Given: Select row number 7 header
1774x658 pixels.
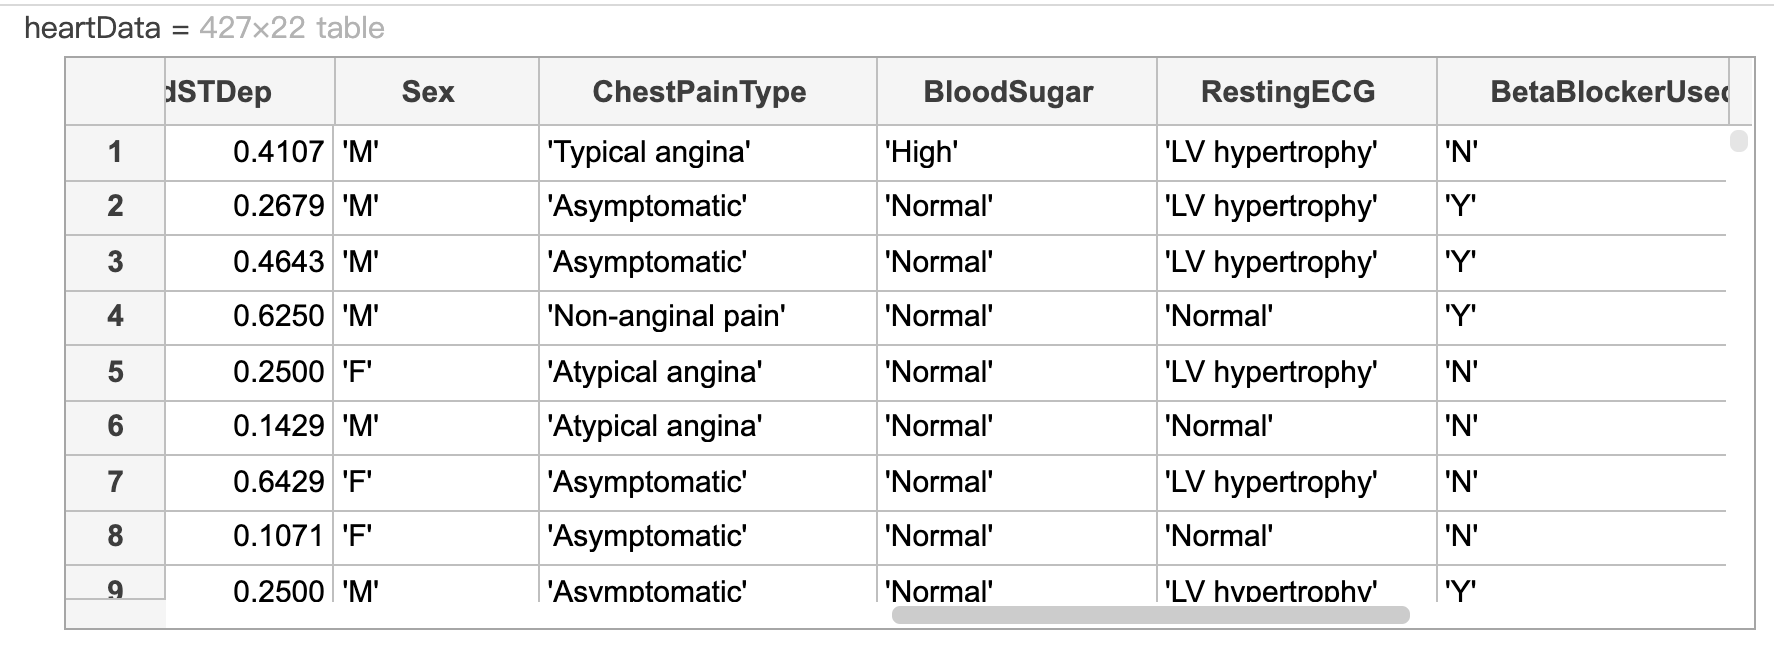Looking at the screenshot, I should pos(115,482).
